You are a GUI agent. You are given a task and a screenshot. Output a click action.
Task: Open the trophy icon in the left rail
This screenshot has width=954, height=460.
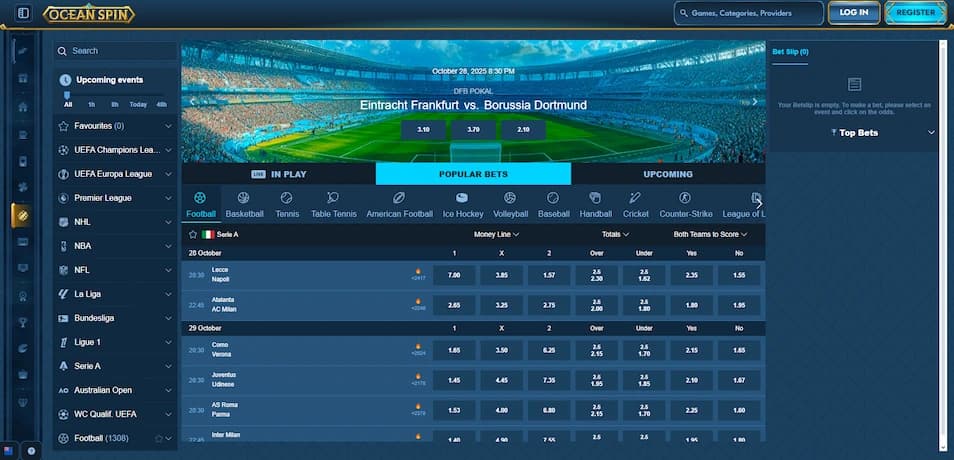pos(23,323)
